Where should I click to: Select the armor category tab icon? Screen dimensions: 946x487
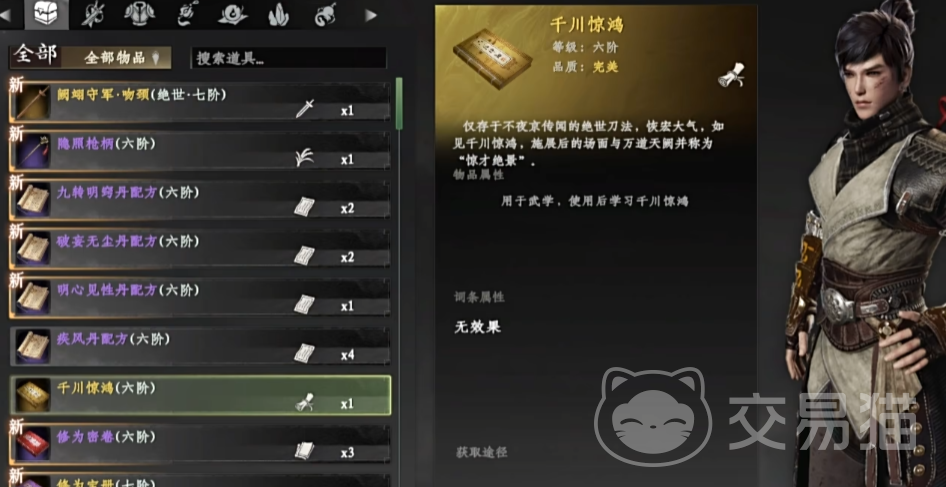tap(139, 14)
